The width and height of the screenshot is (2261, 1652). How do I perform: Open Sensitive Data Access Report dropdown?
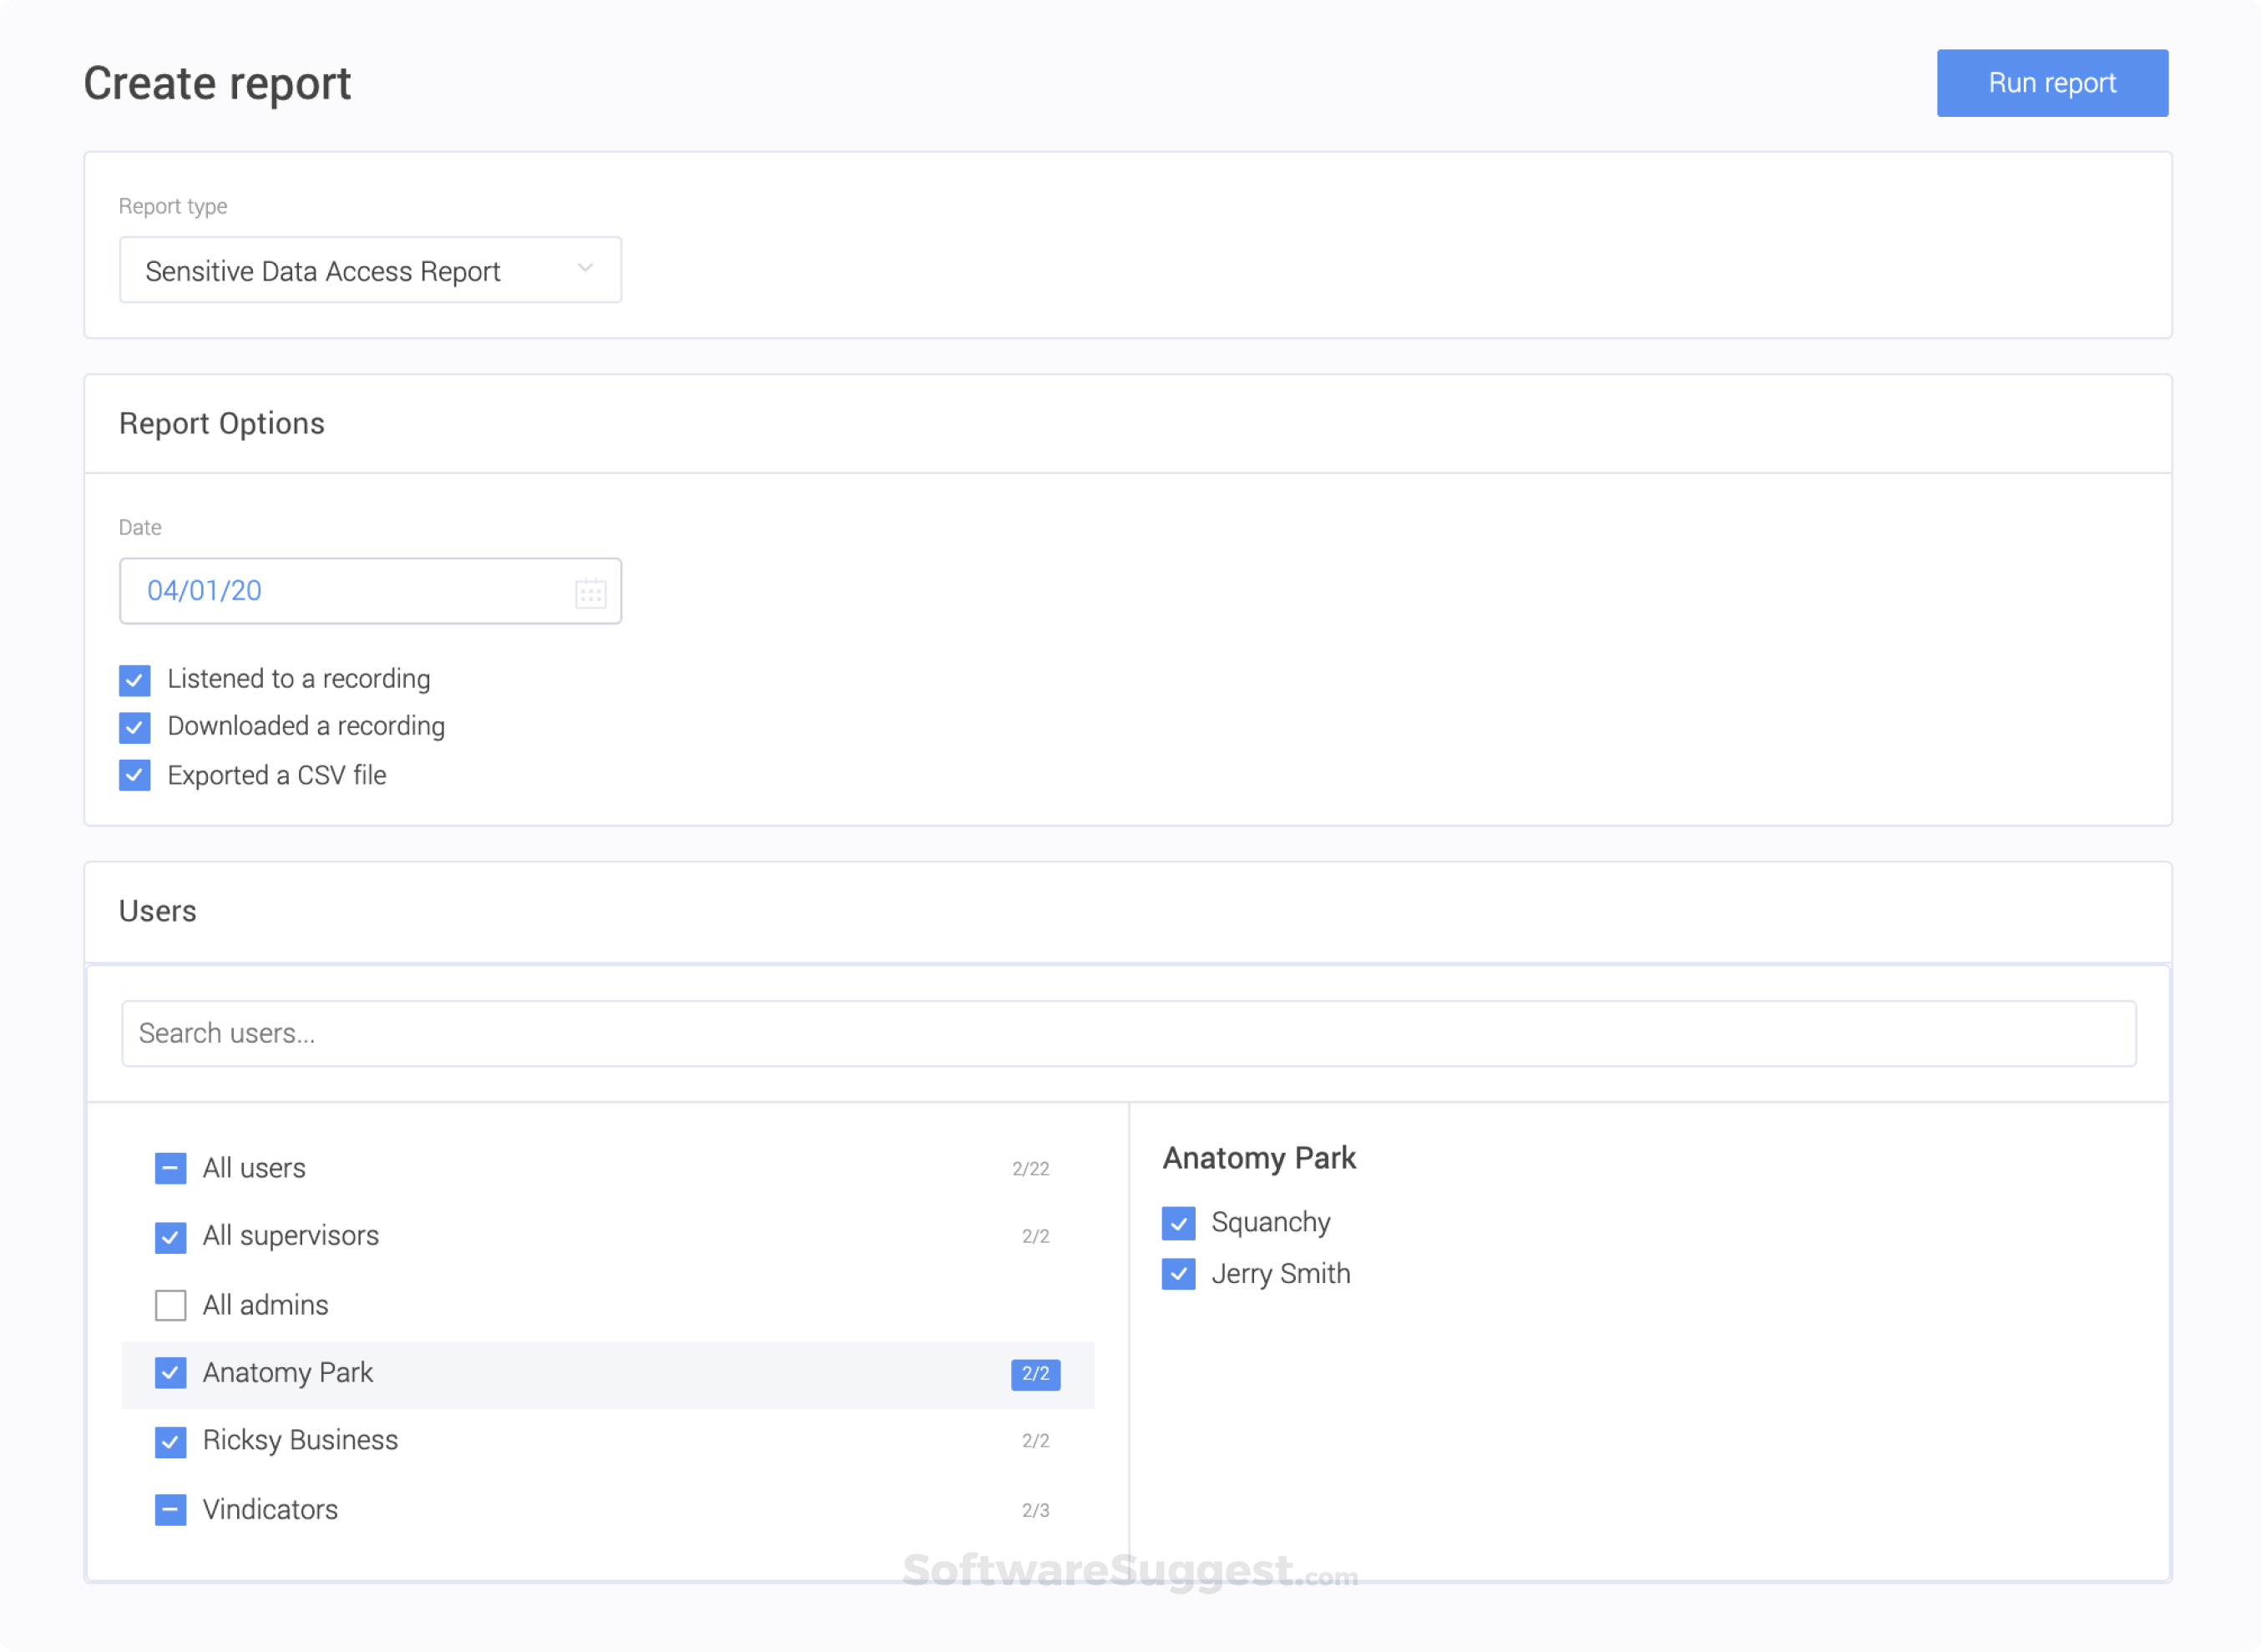[370, 270]
